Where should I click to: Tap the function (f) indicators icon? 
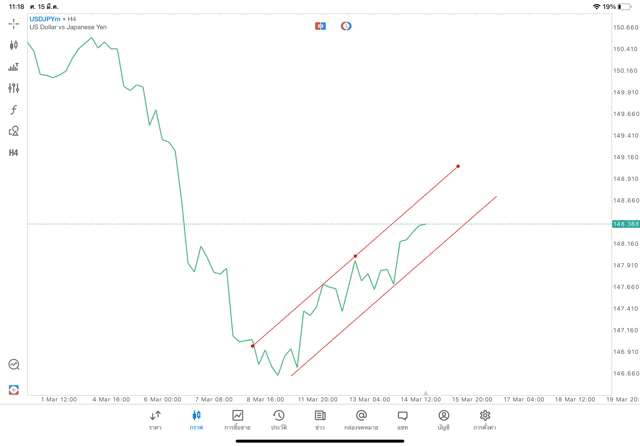tap(14, 110)
